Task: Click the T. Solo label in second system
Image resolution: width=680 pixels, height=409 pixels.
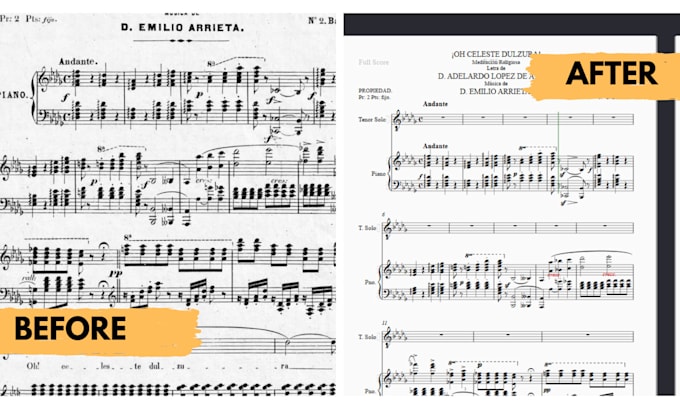Action: click(x=367, y=228)
